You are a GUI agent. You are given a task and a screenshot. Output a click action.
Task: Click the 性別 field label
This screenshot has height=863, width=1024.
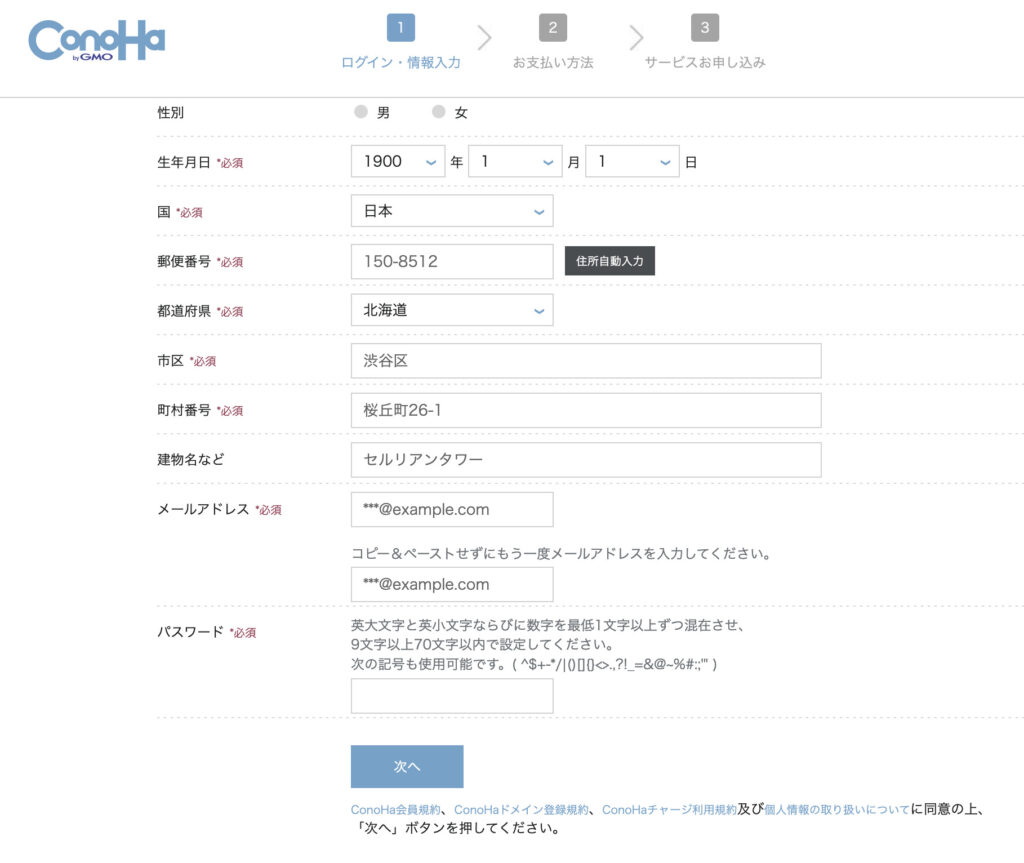coord(170,112)
